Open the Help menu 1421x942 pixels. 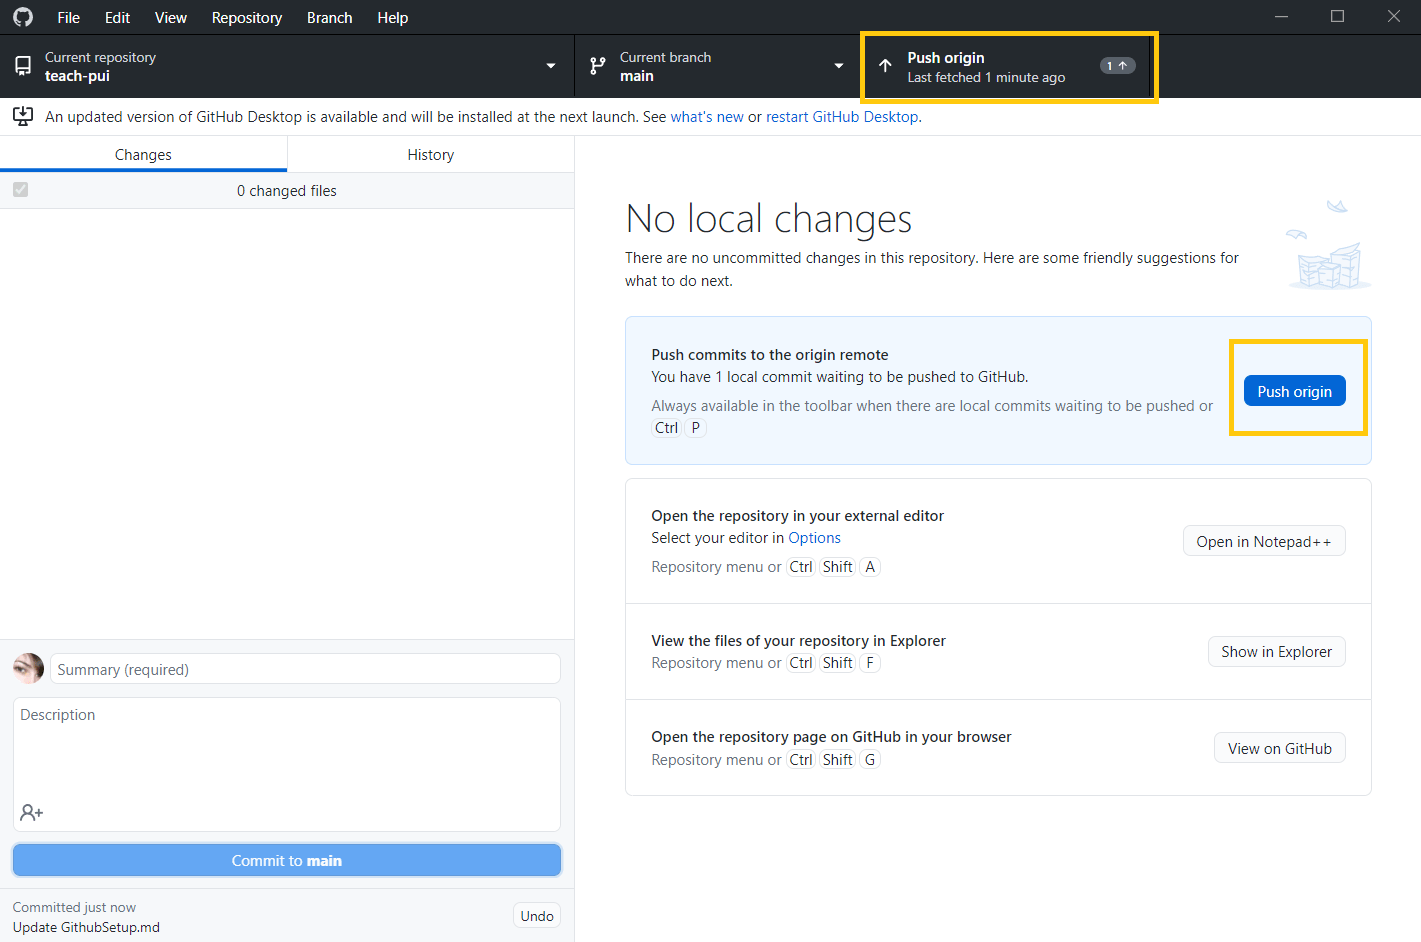point(393,17)
